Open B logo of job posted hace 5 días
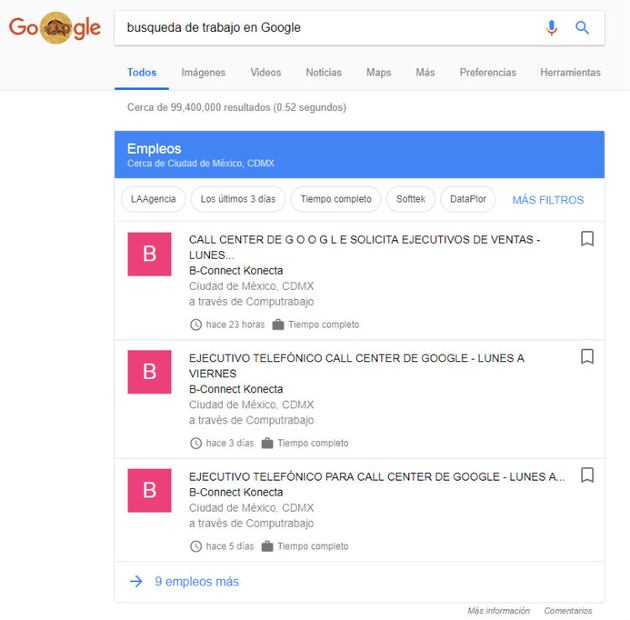Image resolution: width=630 pixels, height=620 pixels. (x=149, y=490)
